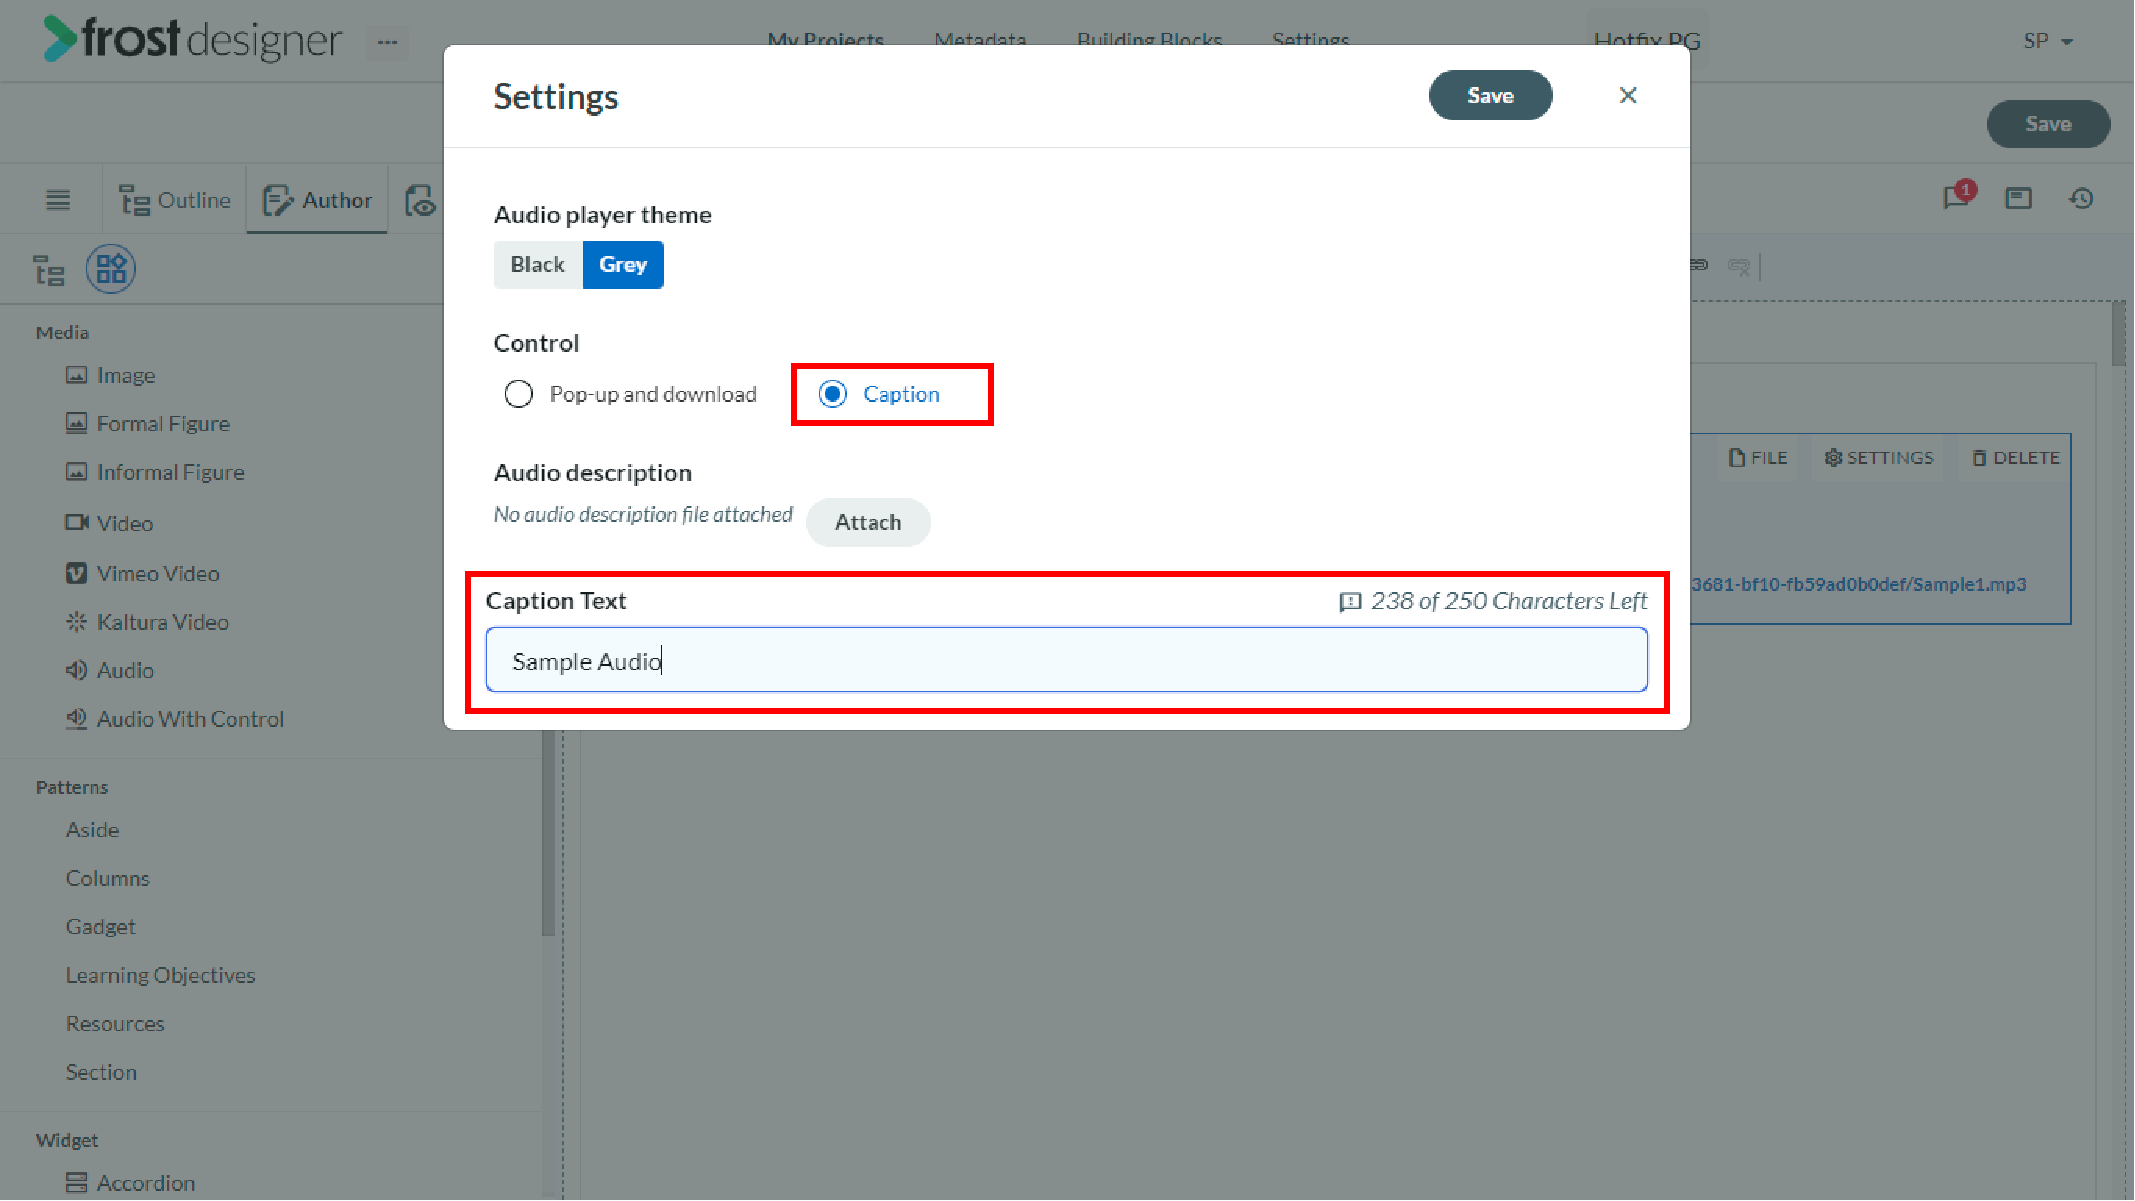Viewport: 2135px width, 1201px height.
Task: Show the outline tree view icon
Action: pos(49,270)
